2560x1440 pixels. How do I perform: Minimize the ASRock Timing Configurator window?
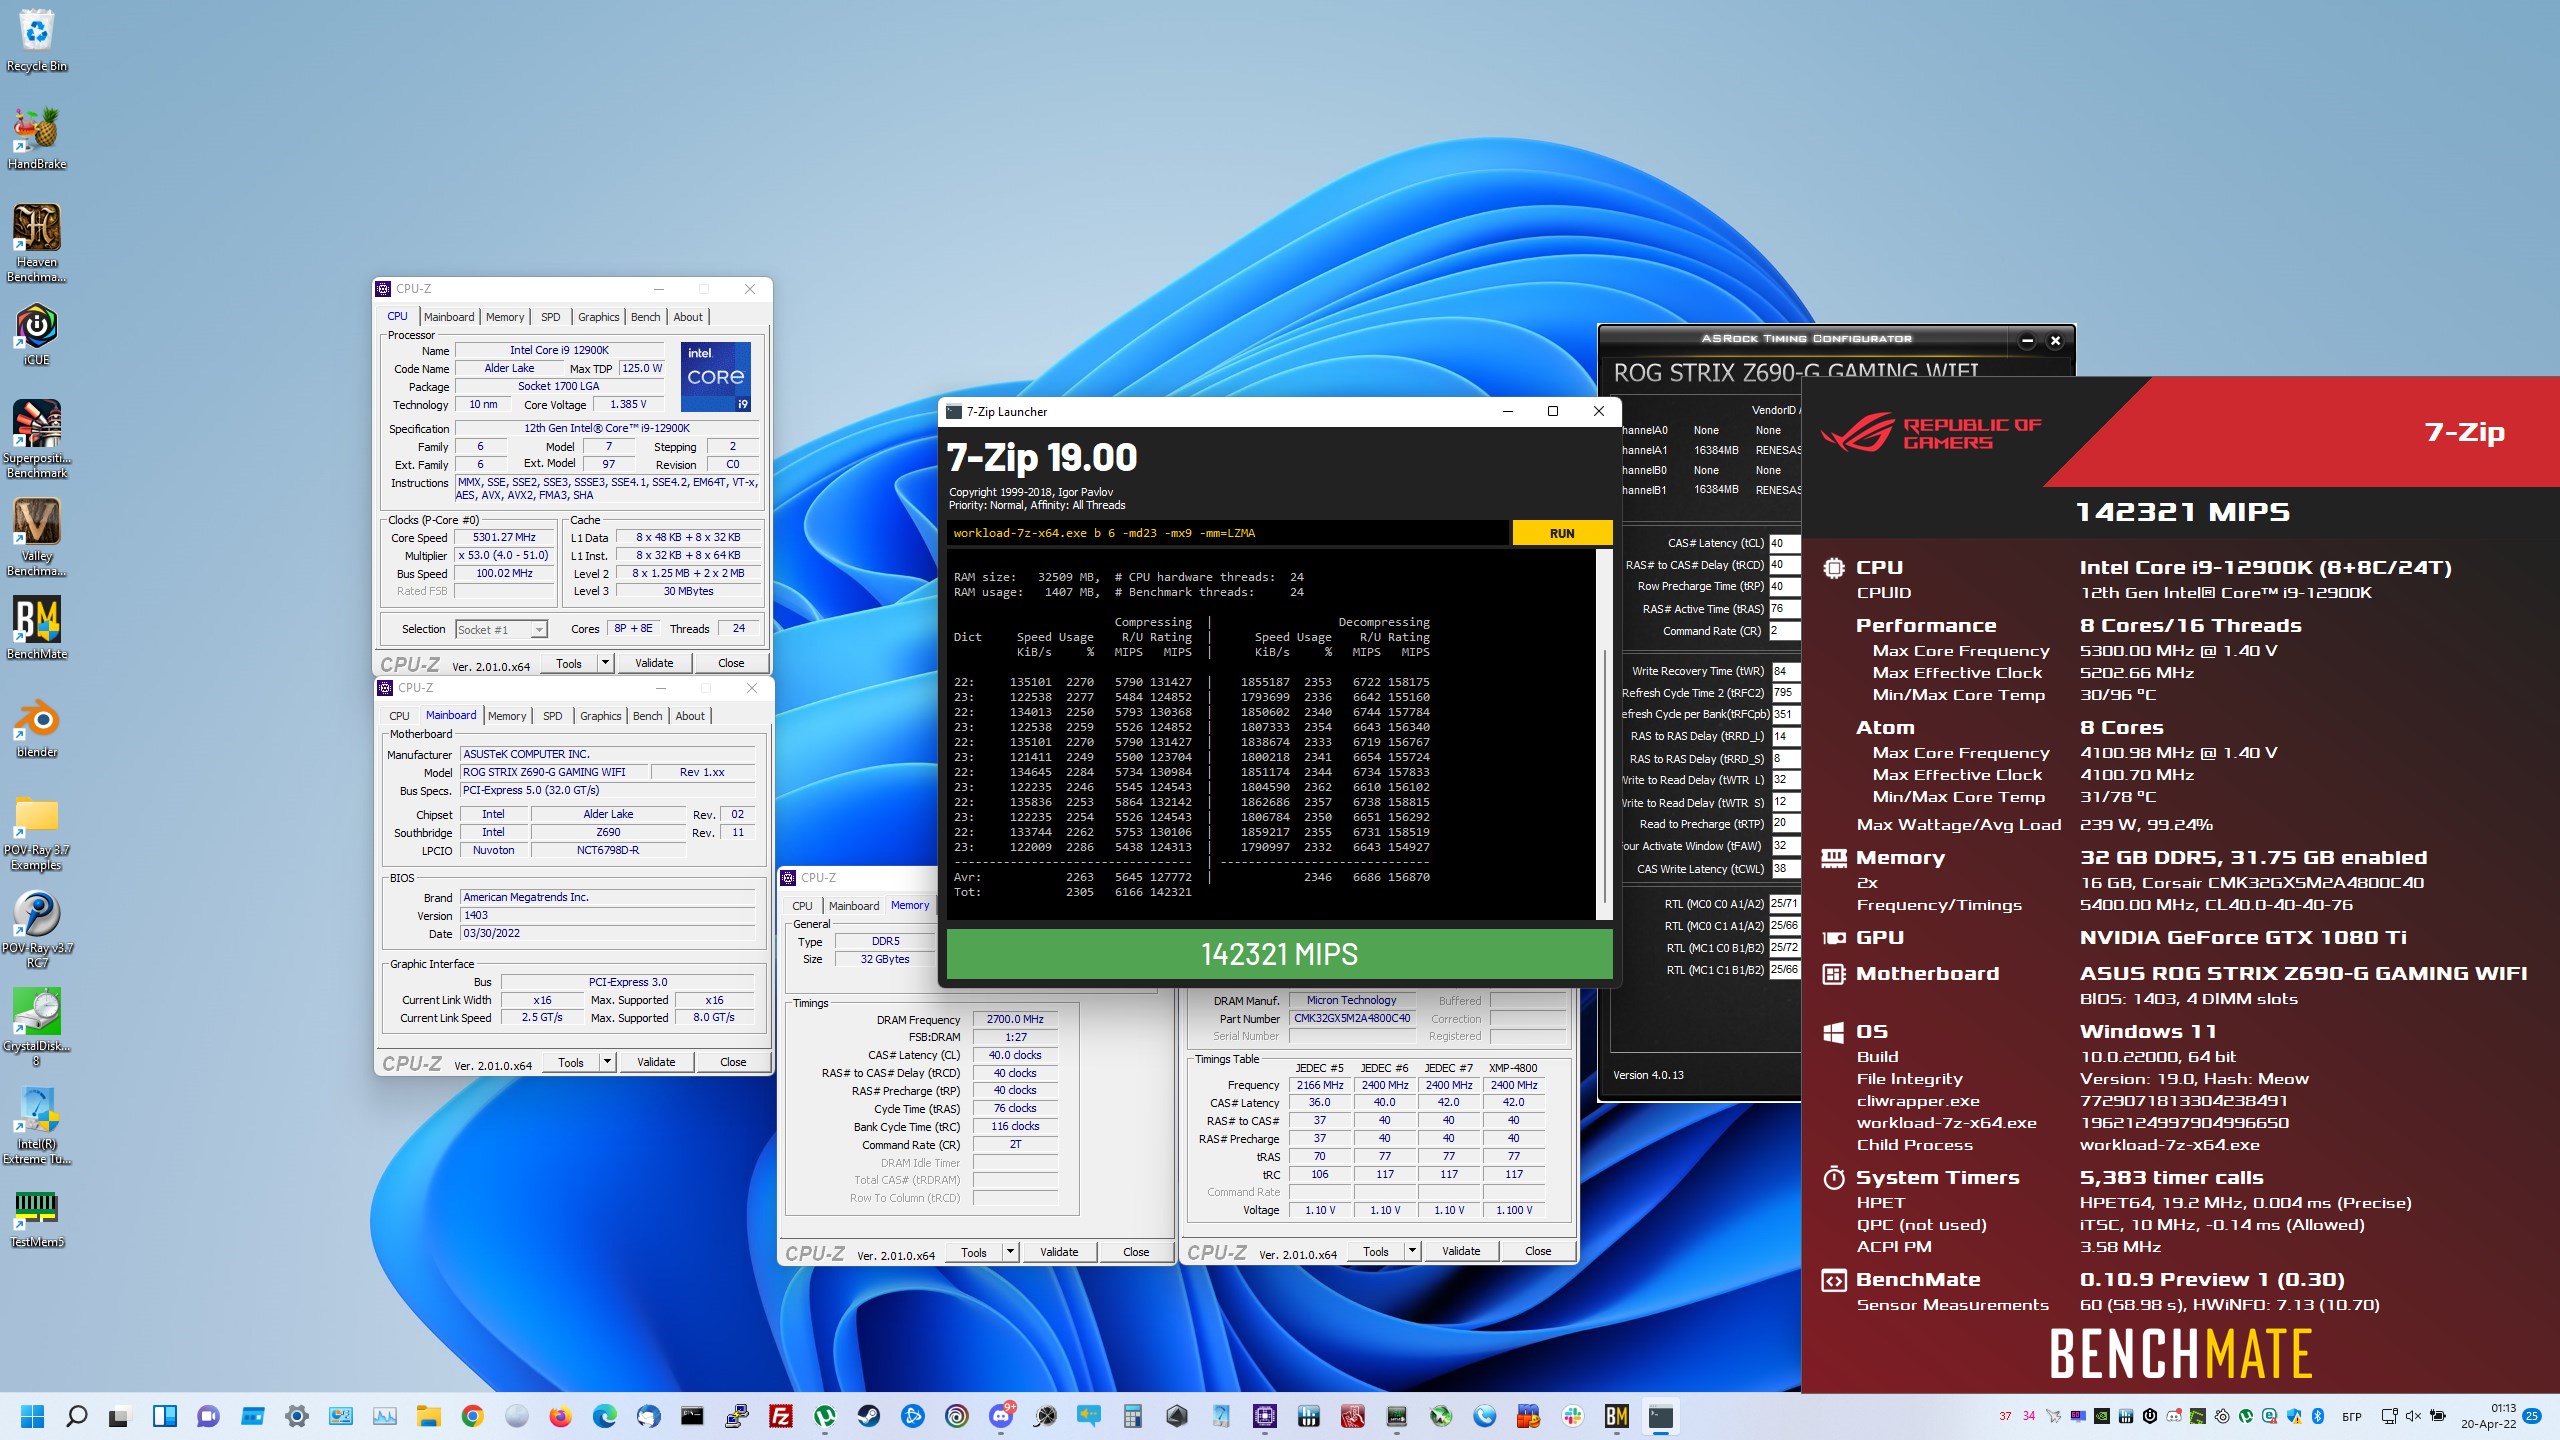click(2026, 340)
